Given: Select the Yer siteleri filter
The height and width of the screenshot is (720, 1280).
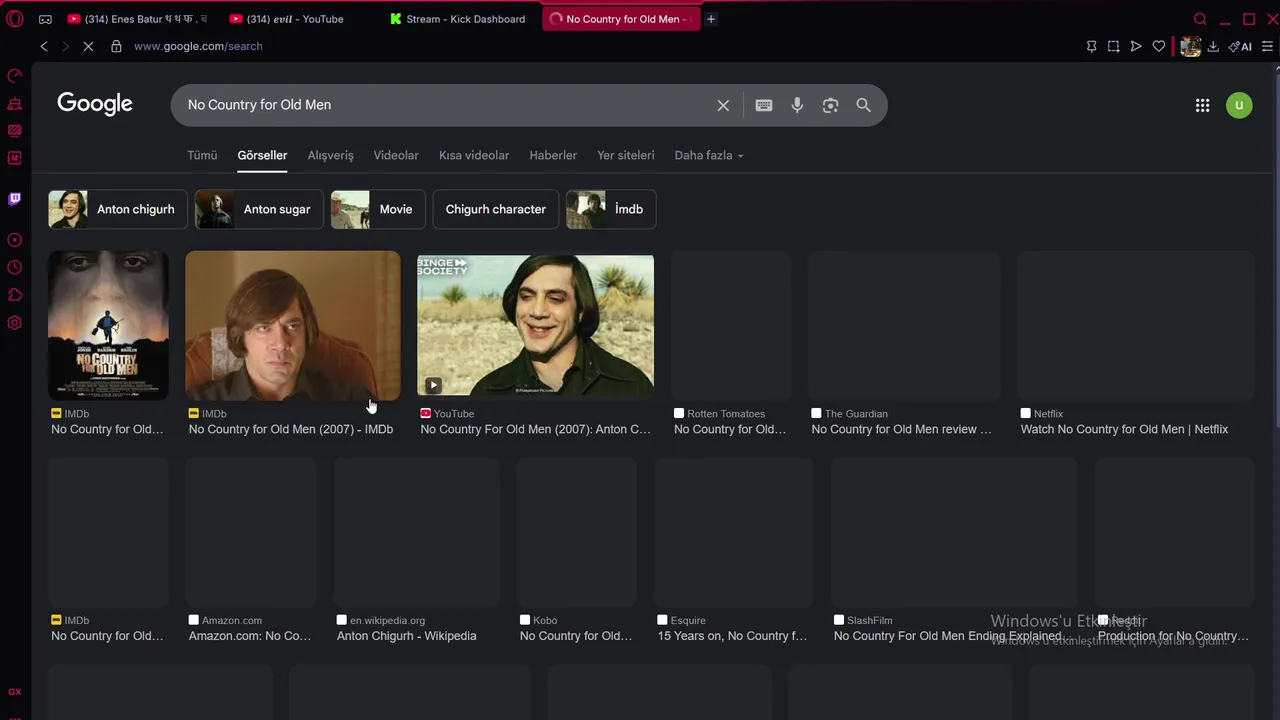Looking at the screenshot, I should 626,155.
